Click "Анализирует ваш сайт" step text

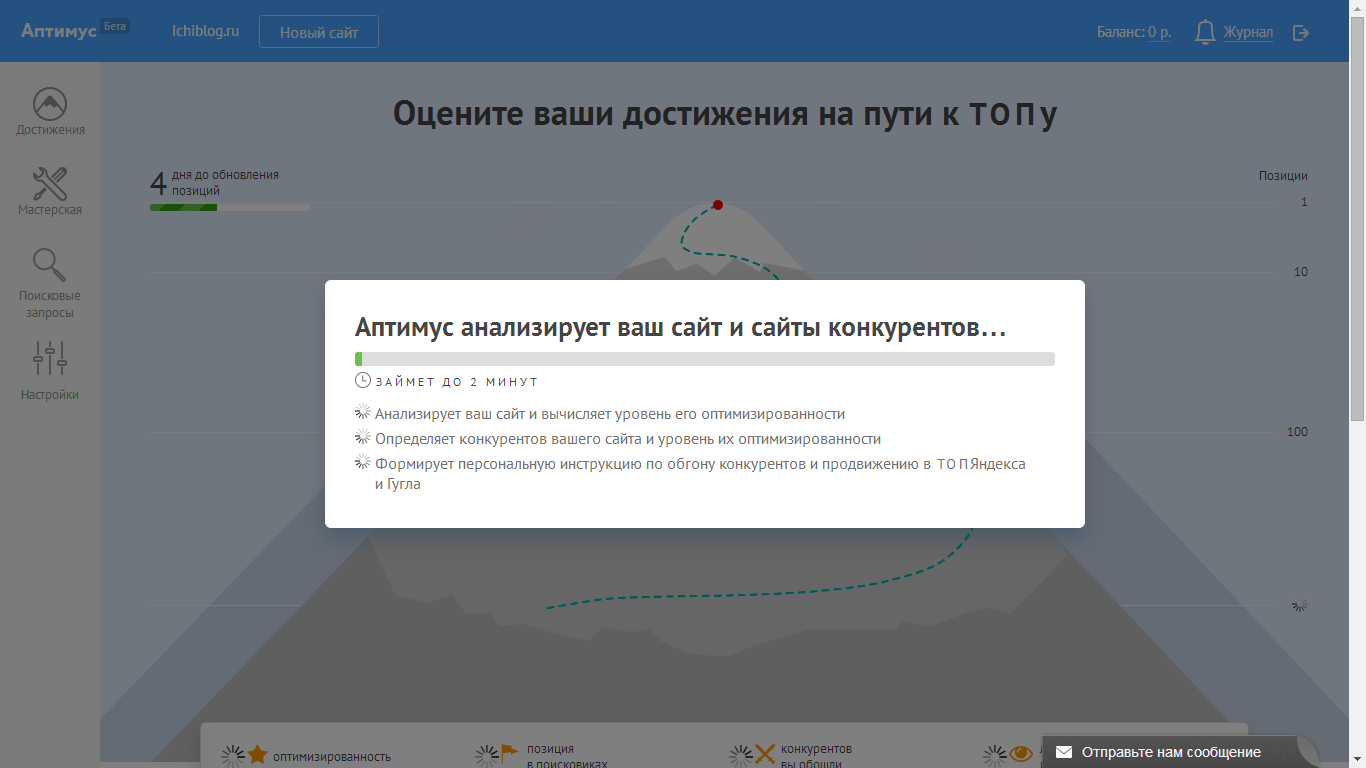(x=610, y=413)
